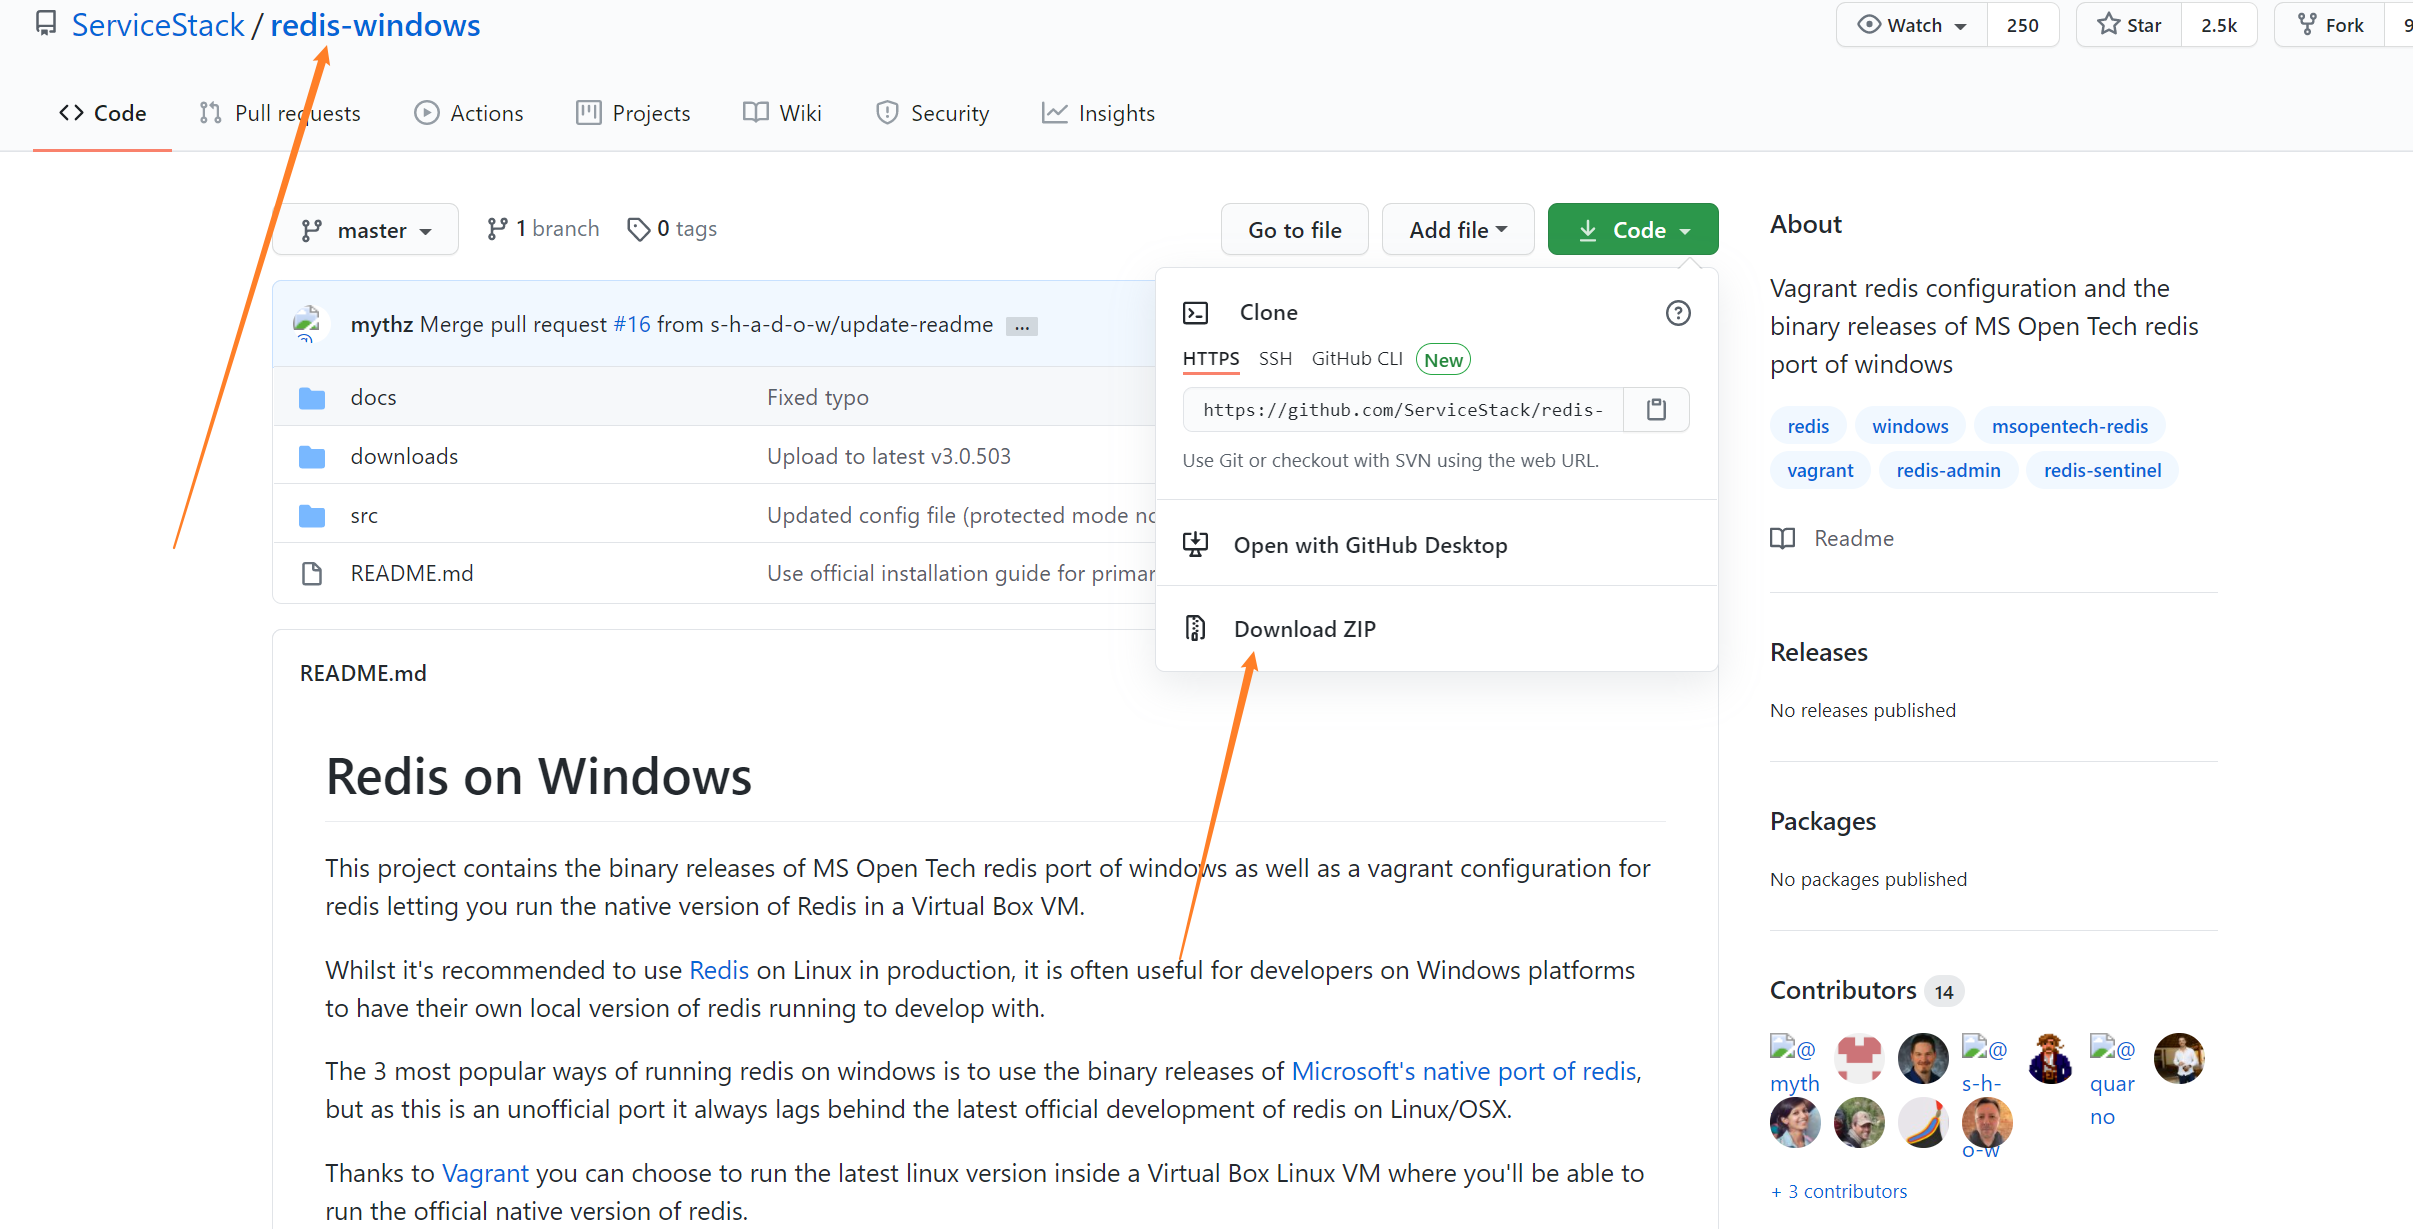Open the Add file dropdown
The height and width of the screenshot is (1229, 2413).
[x=1458, y=230]
